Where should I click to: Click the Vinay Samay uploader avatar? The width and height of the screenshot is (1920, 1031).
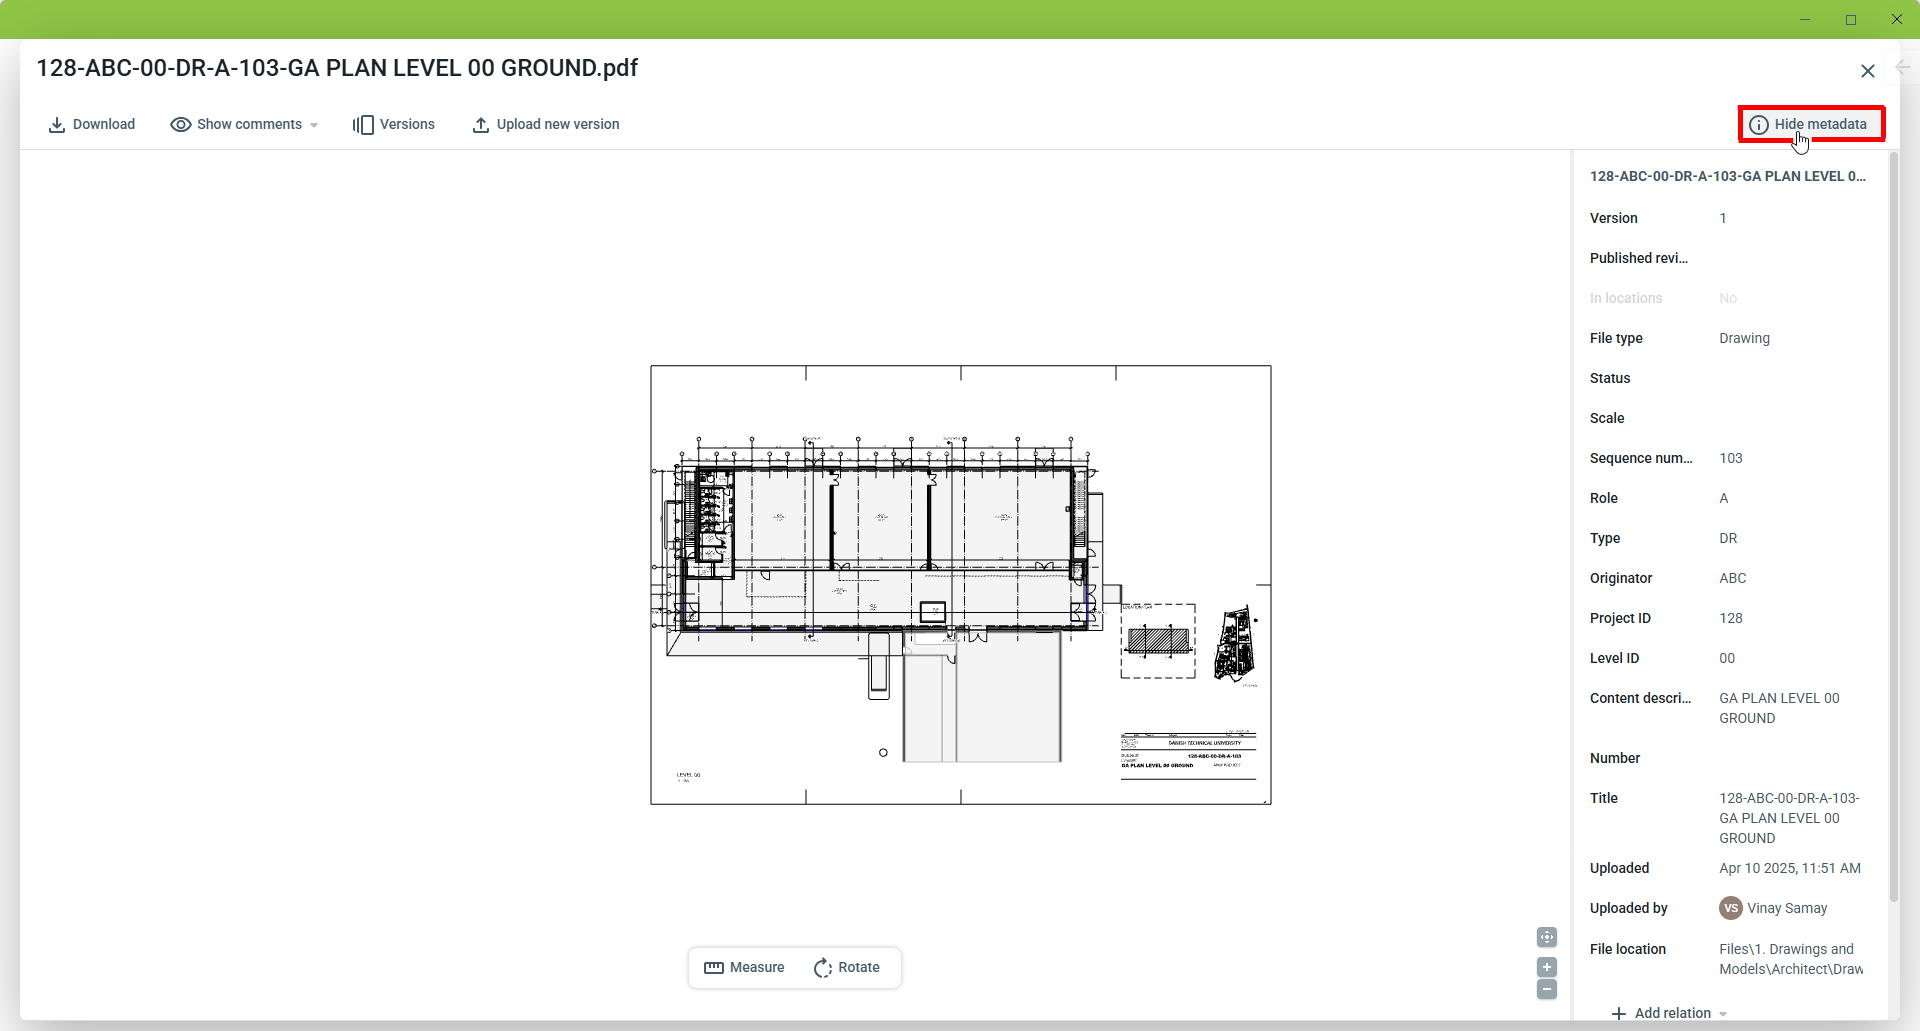click(1730, 908)
